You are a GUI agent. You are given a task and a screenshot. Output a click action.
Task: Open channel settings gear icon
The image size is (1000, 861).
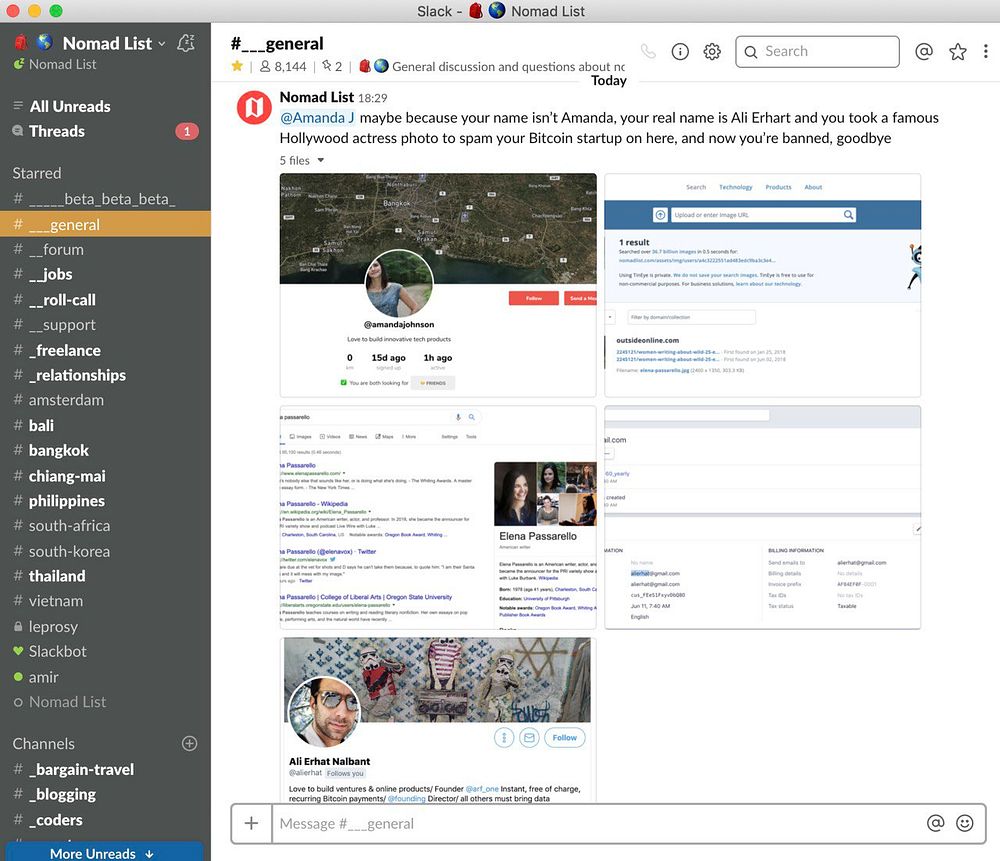pyautogui.click(x=712, y=52)
